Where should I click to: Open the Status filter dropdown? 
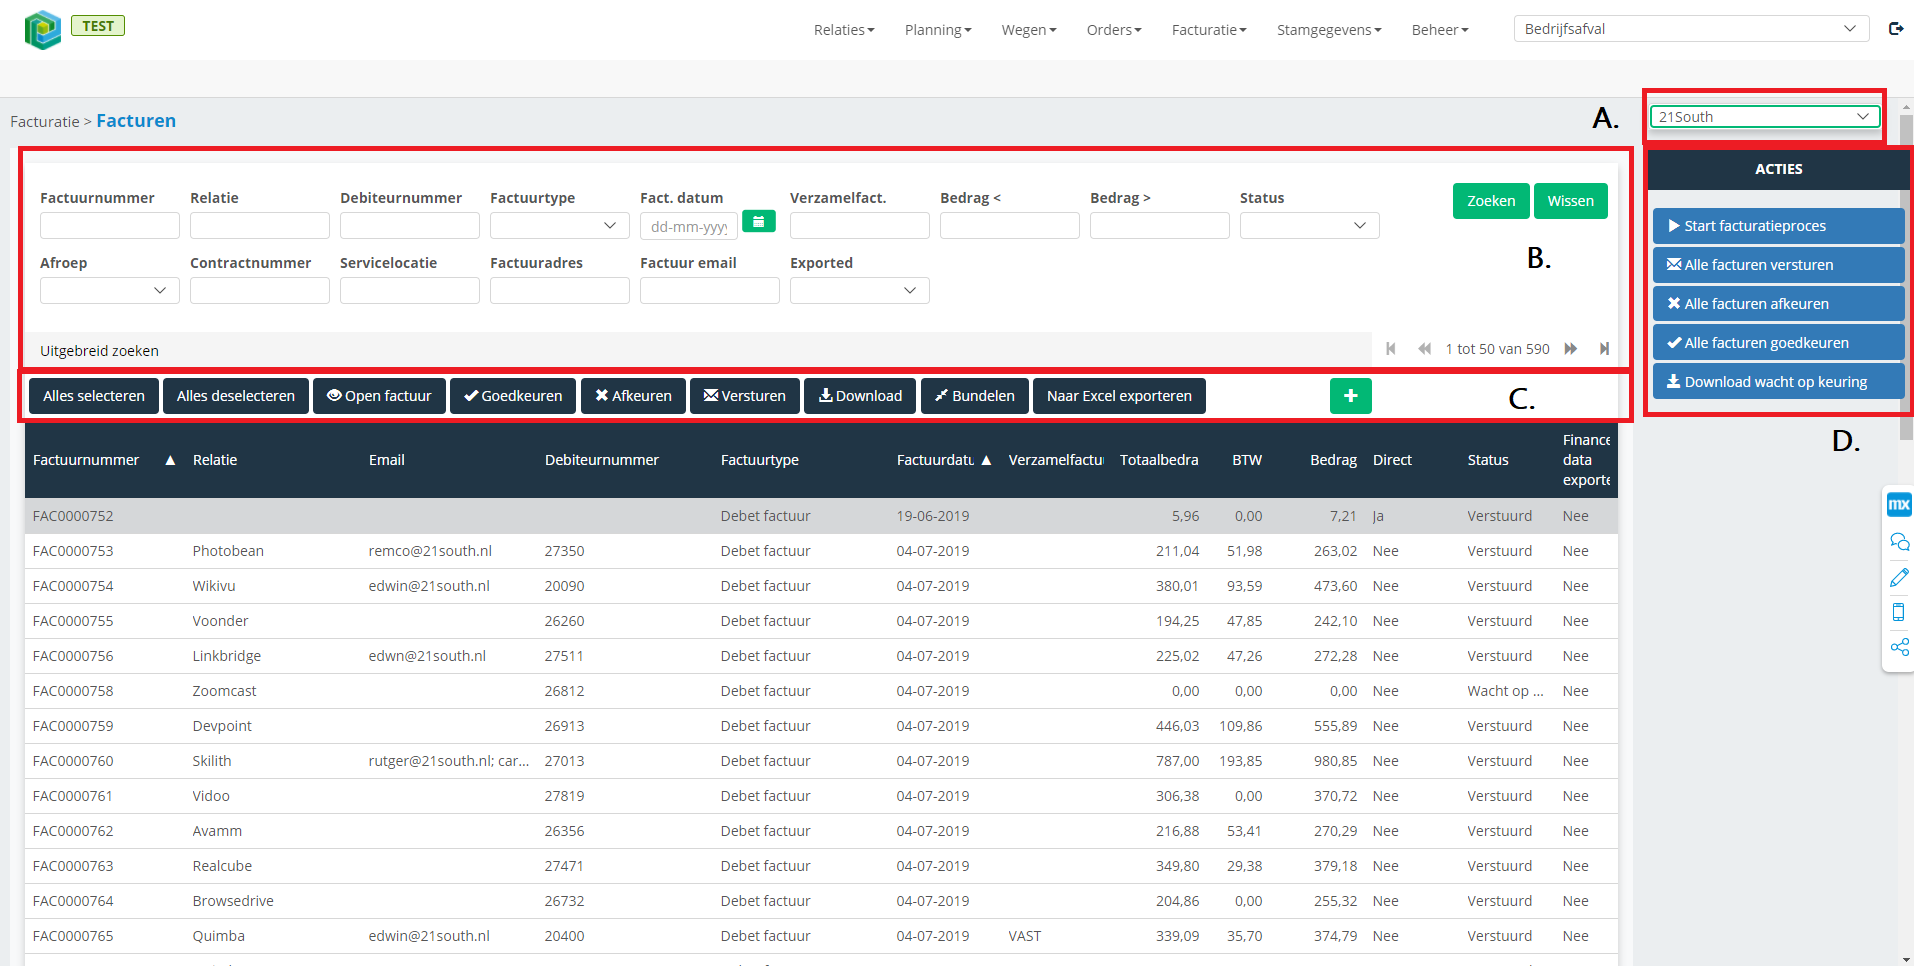coord(1309,226)
